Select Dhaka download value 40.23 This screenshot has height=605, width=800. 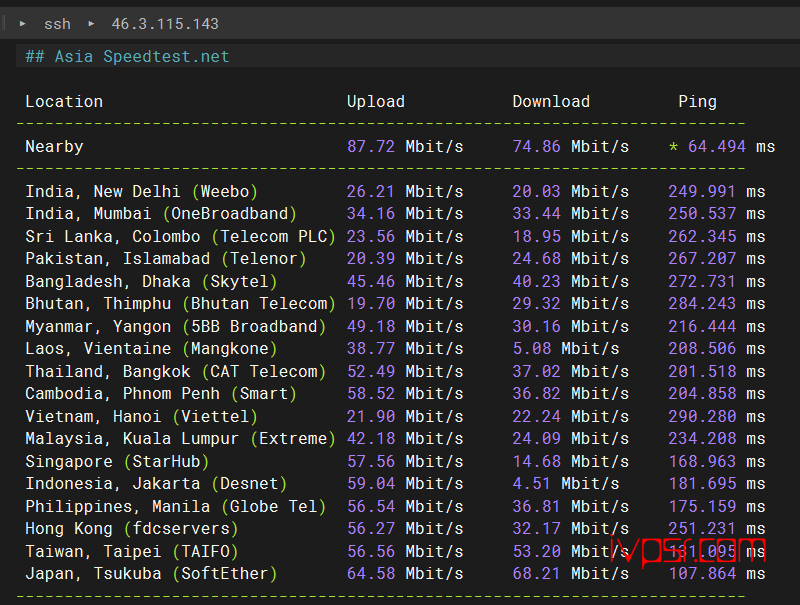[x=536, y=282]
